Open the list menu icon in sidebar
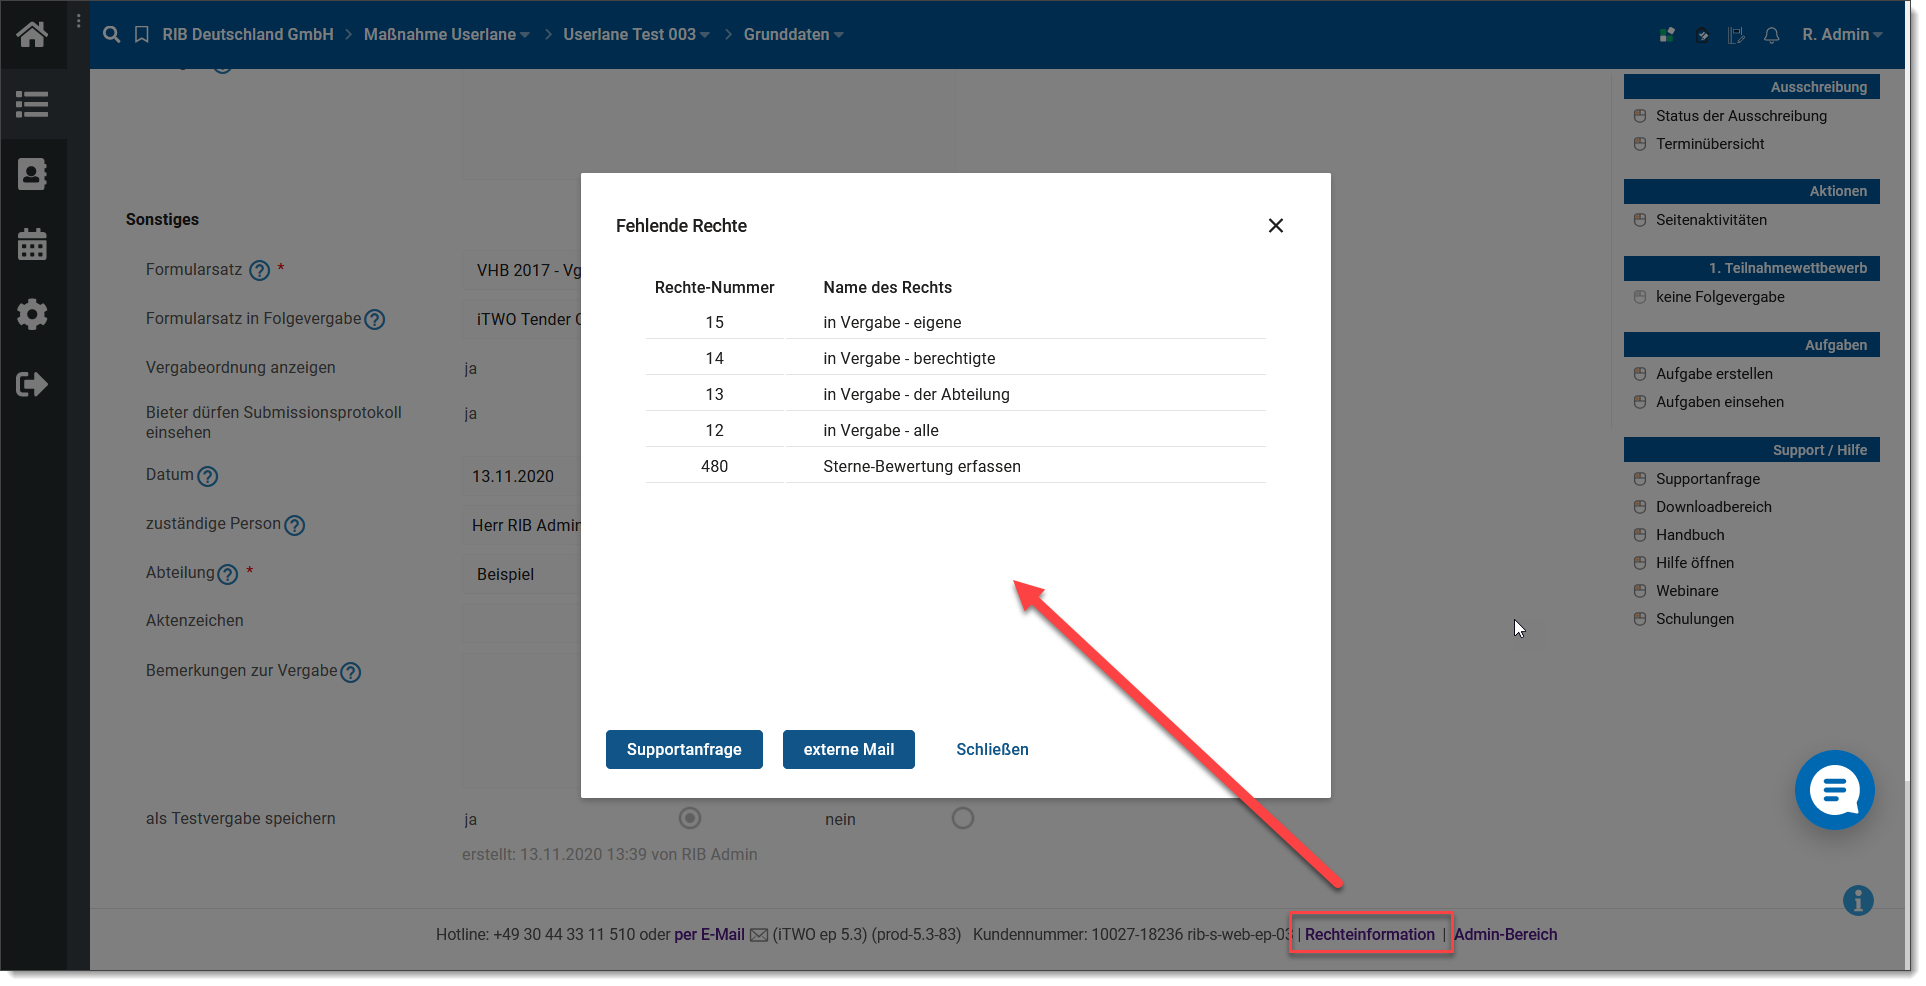The height and width of the screenshot is (986, 1926). (x=32, y=104)
